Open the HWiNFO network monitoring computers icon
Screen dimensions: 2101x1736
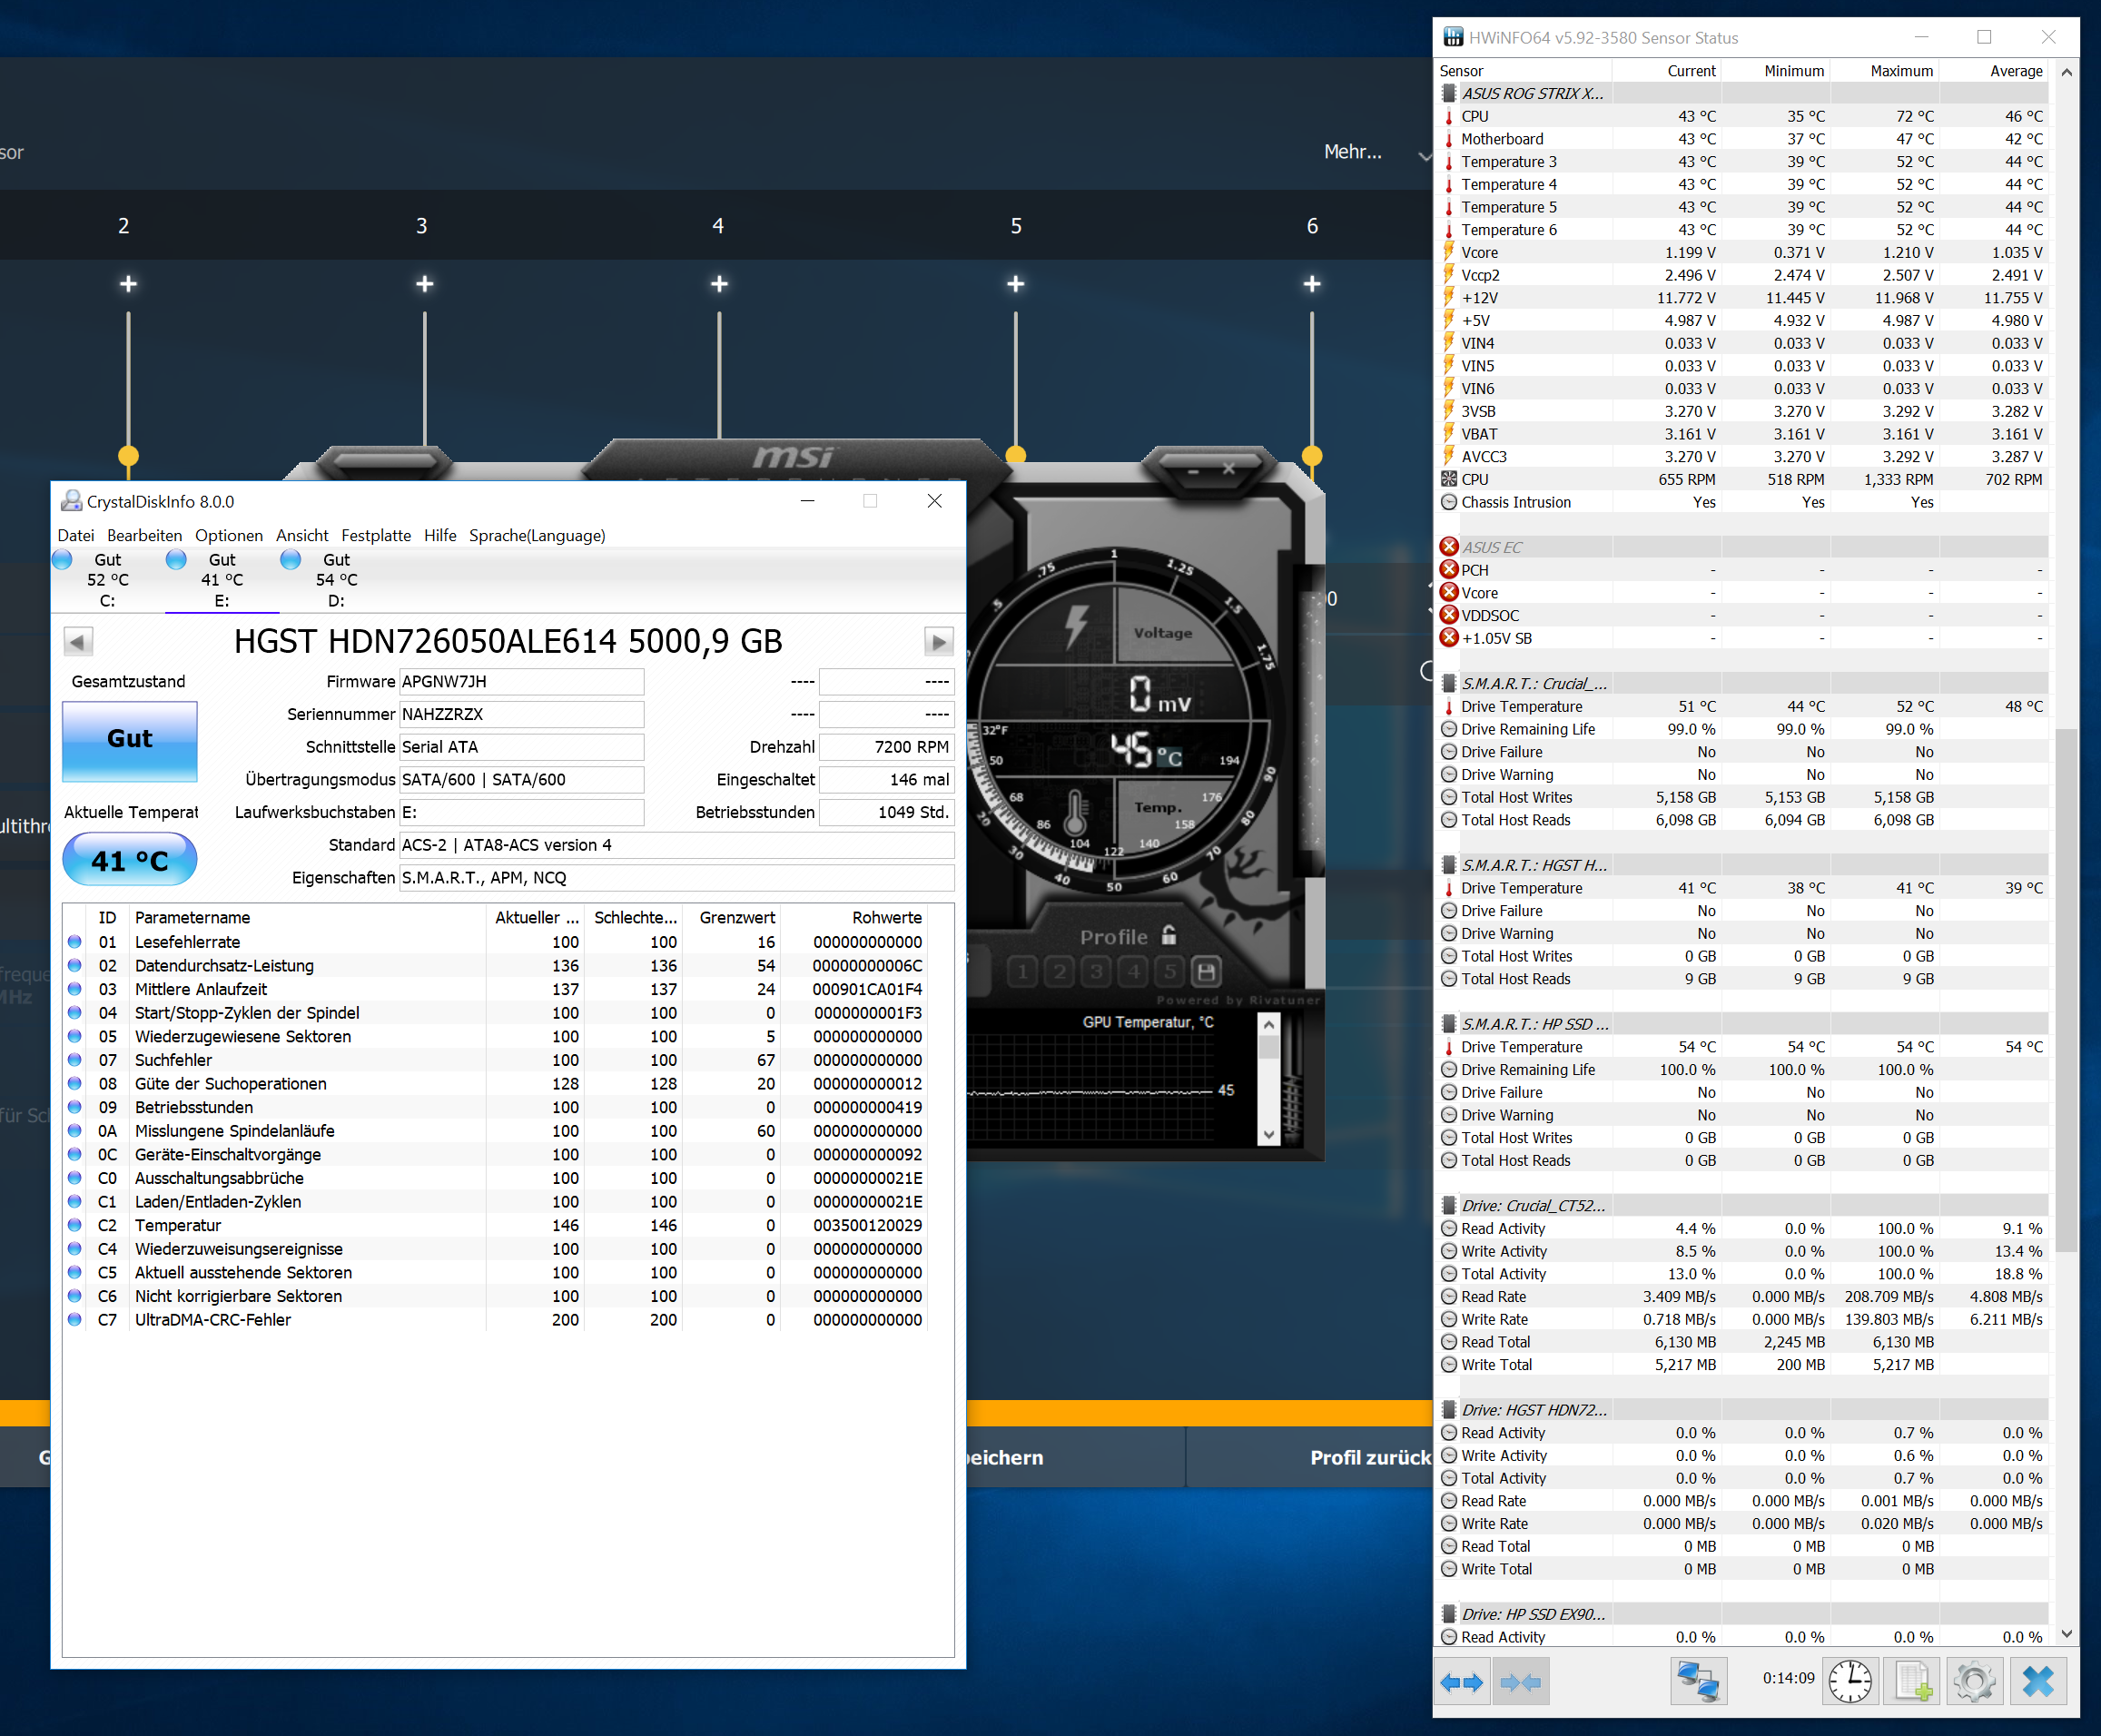click(1697, 1682)
